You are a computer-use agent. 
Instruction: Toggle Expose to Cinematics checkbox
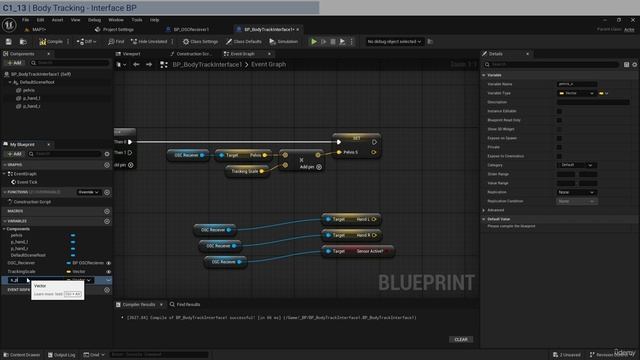pos(559,156)
